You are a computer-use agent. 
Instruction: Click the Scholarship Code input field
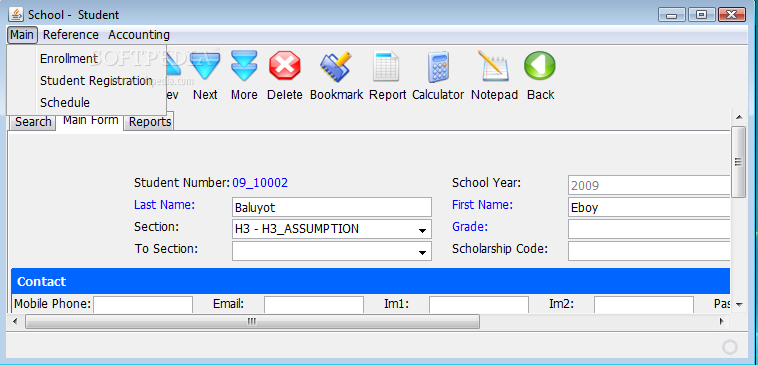[649, 251]
